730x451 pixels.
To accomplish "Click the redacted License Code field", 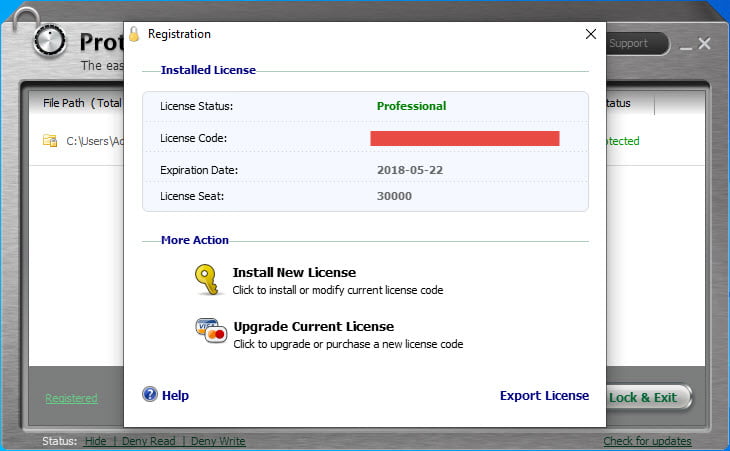I will point(465,138).
